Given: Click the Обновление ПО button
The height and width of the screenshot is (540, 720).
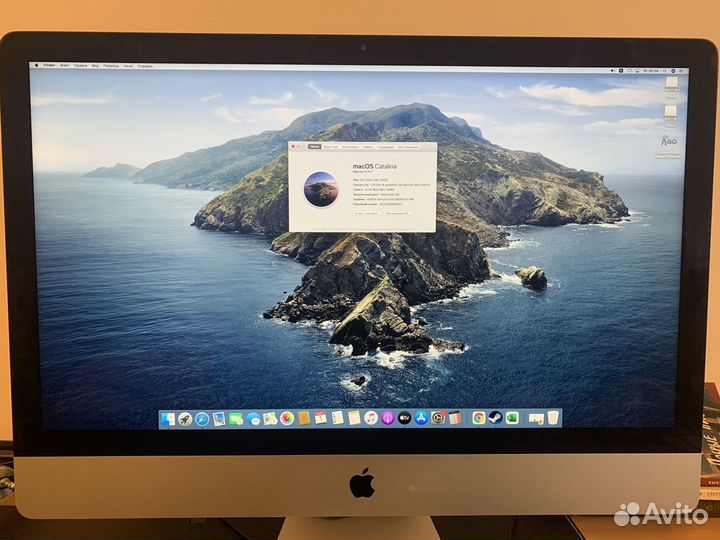Looking at the screenshot, I should (397, 213).
